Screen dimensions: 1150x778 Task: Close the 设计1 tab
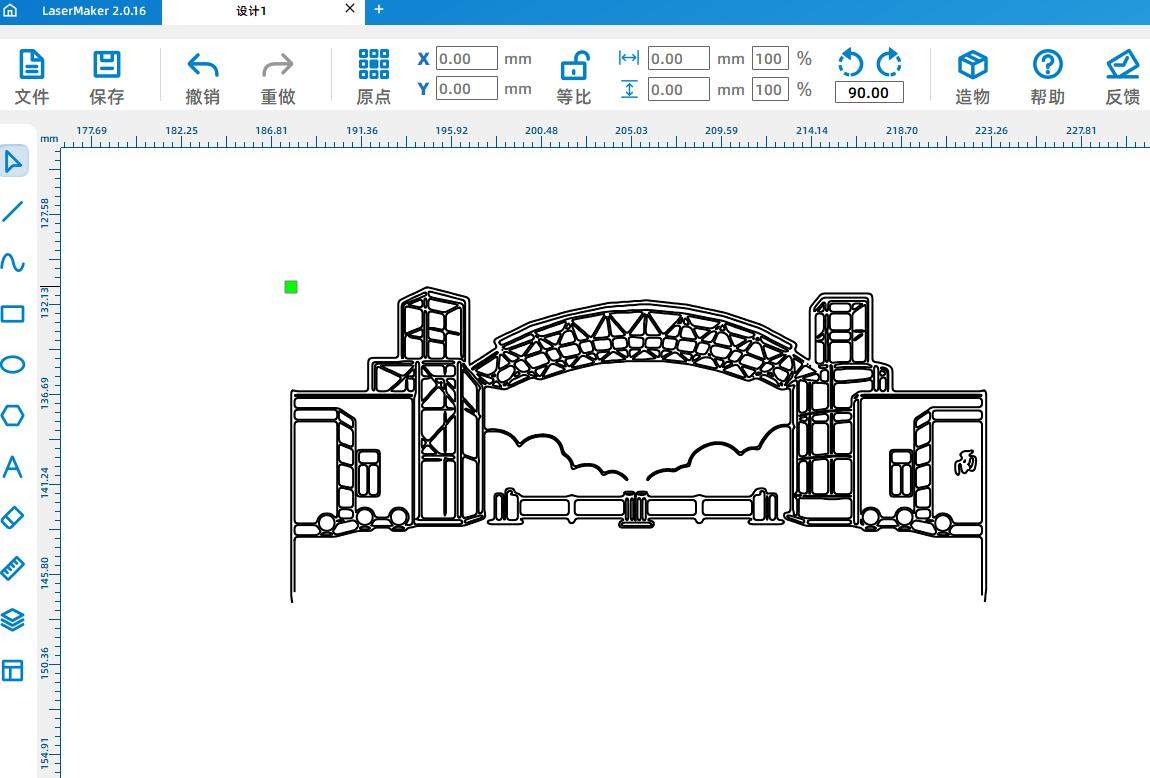(x=350, y=9)
